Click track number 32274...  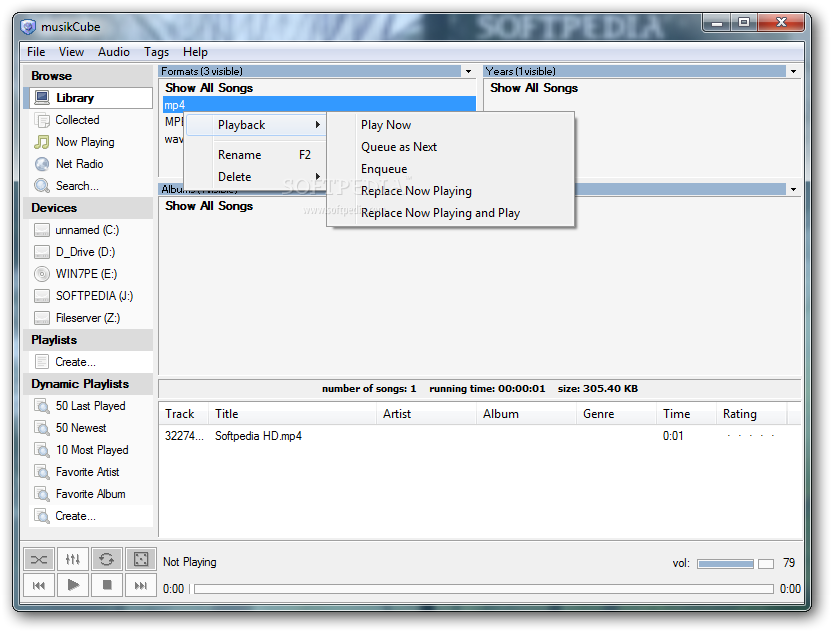coord(184,436)
